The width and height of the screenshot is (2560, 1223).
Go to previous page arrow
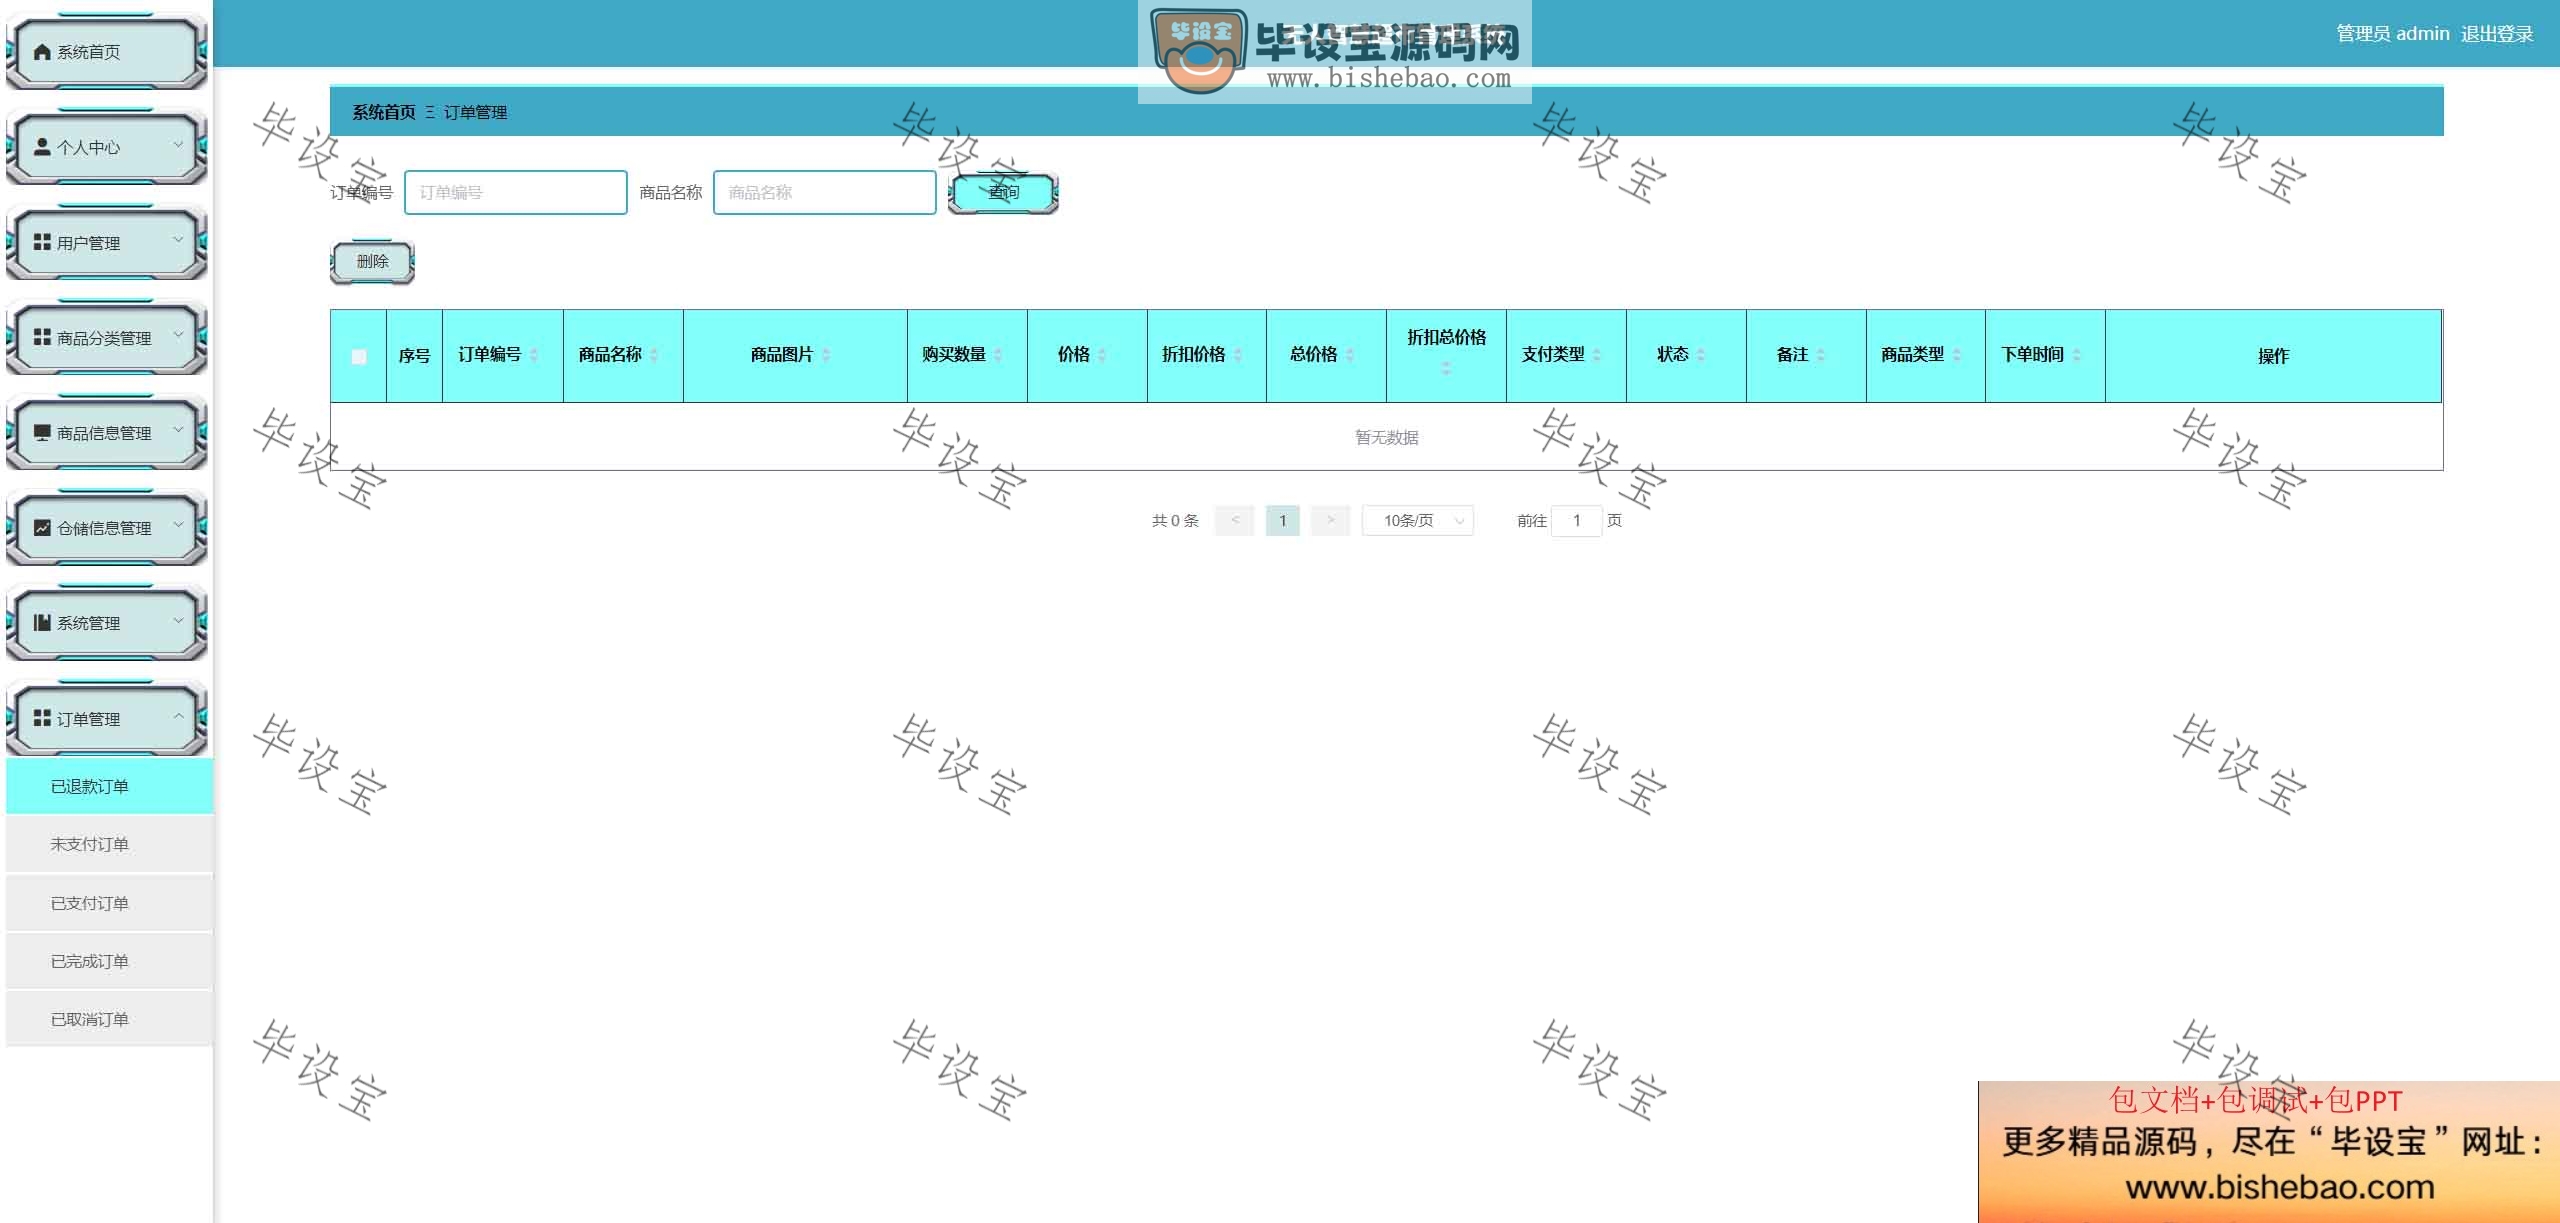(x=1235, y=520)
